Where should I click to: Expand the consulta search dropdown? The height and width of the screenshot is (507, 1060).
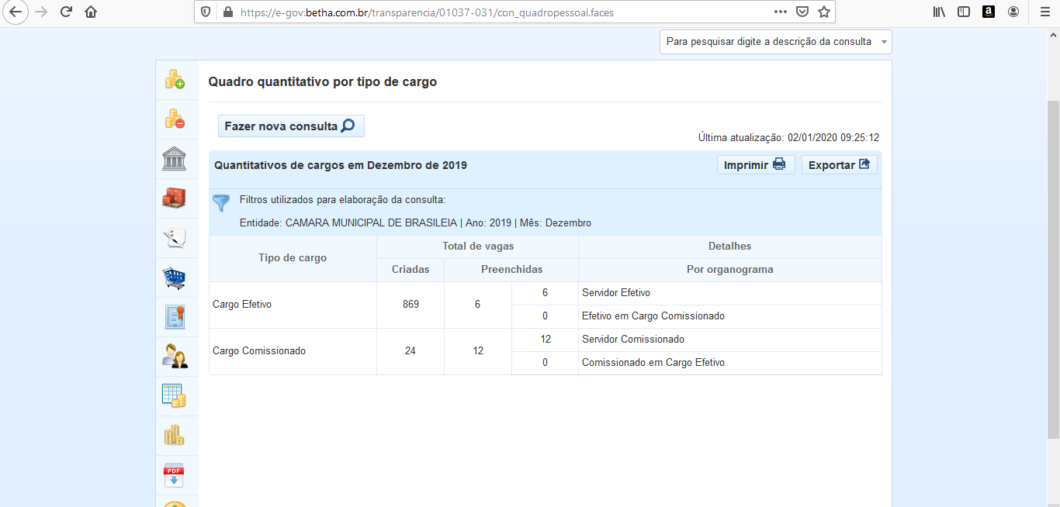(775, 42)
